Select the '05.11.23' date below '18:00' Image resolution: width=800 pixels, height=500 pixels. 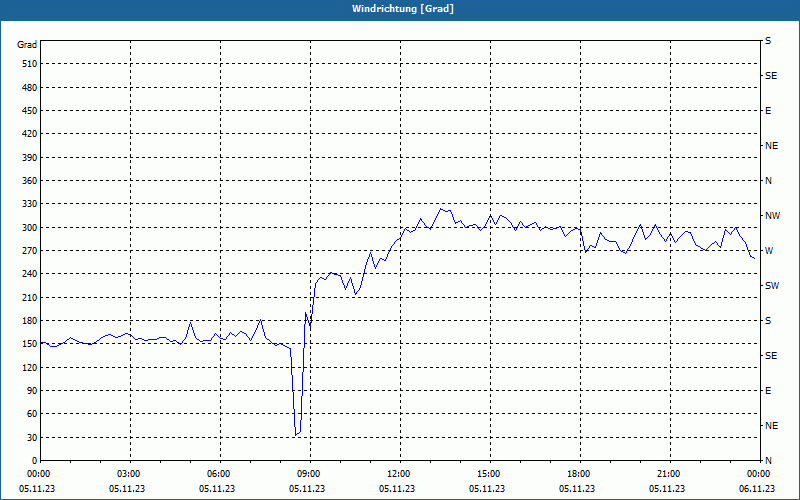click(577, 489)
